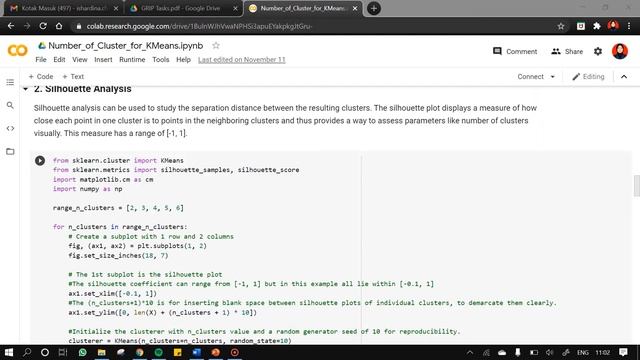This screenshot has width=640, height=360.
Task: Open a new browser tab
Action: point(373,8)
